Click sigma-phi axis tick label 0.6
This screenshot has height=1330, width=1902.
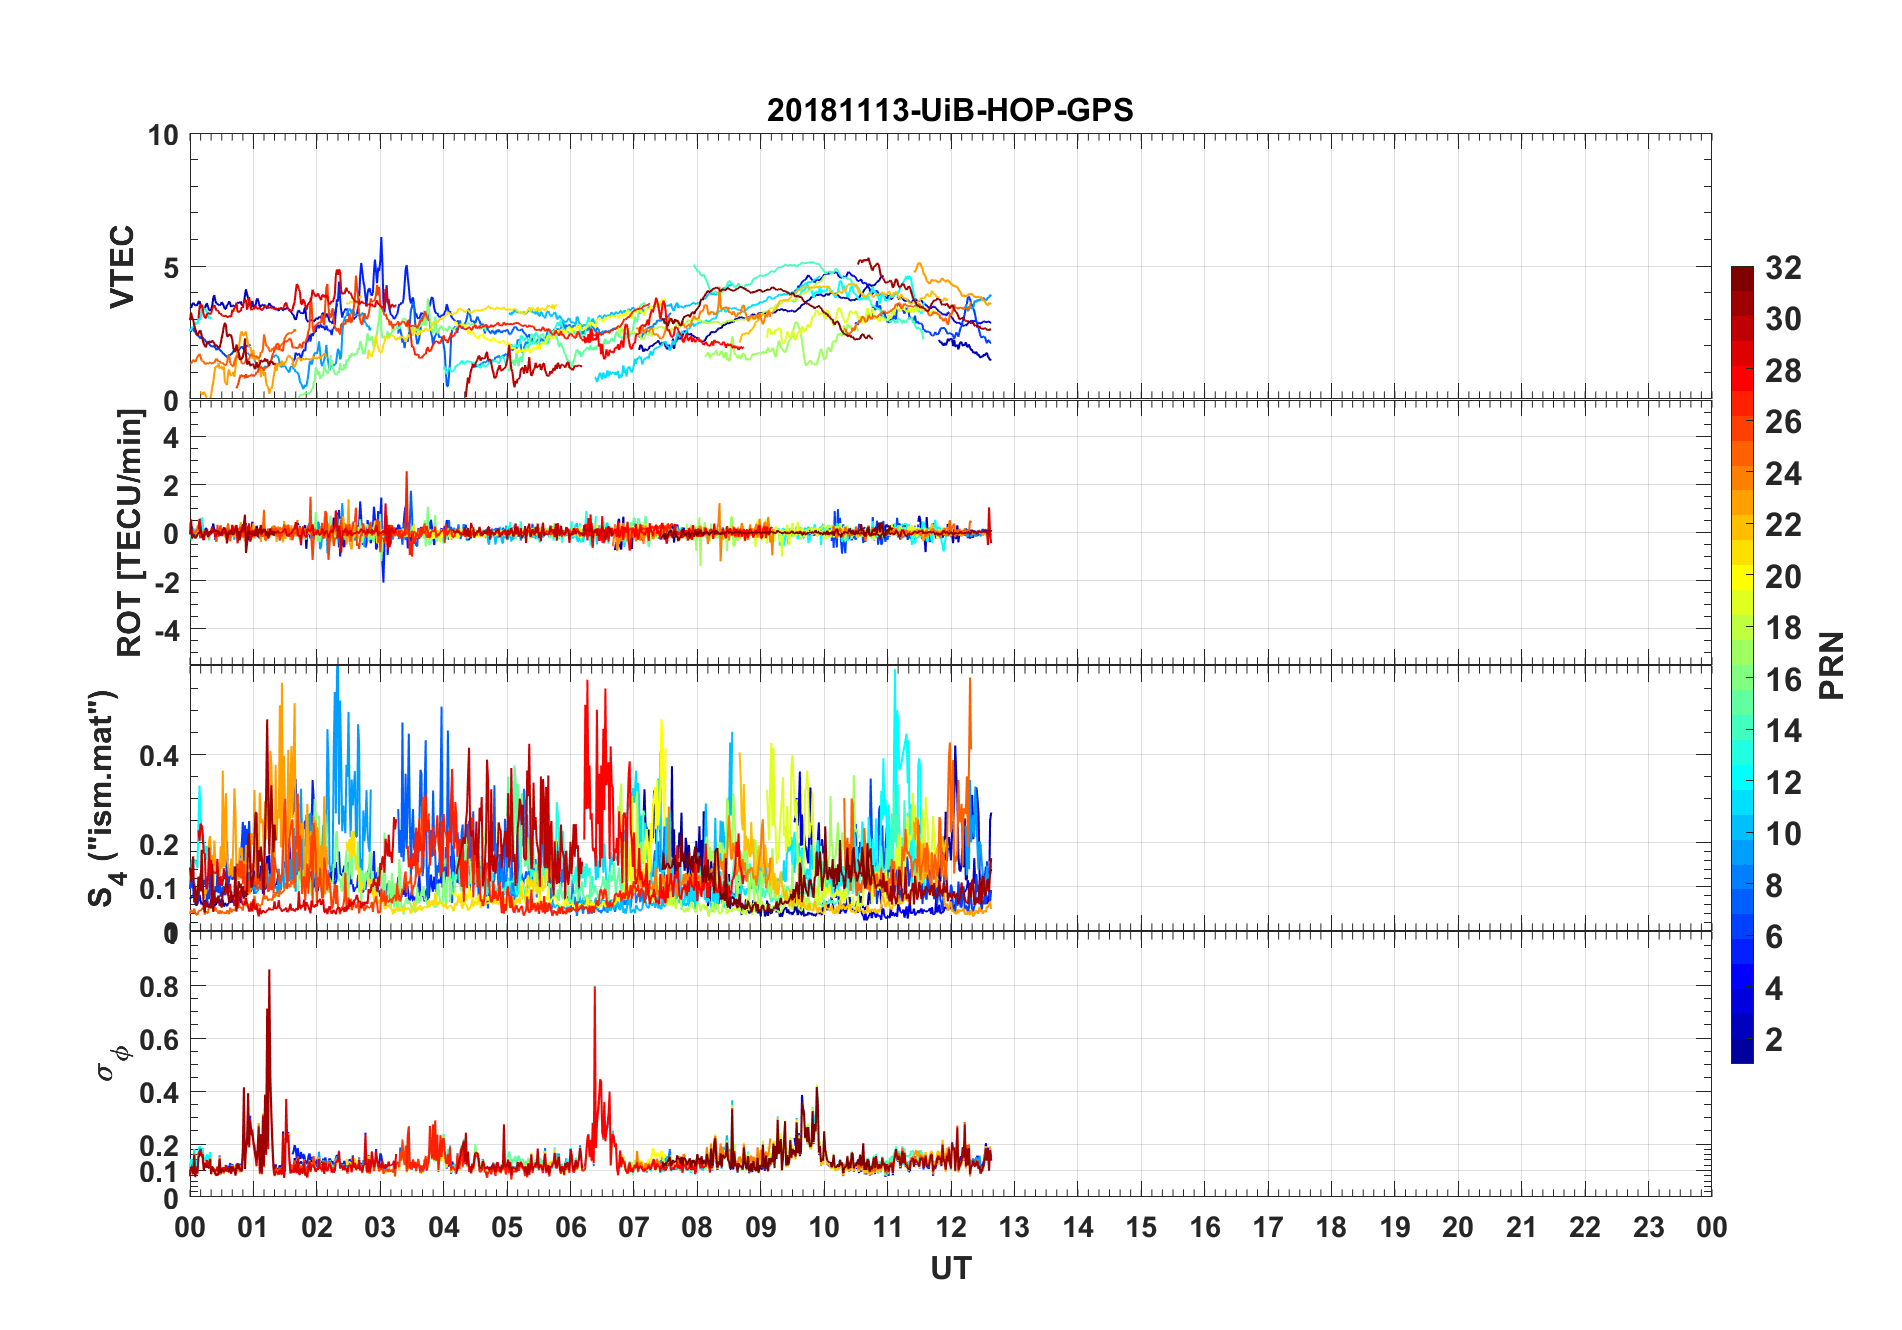point(160,1040)
